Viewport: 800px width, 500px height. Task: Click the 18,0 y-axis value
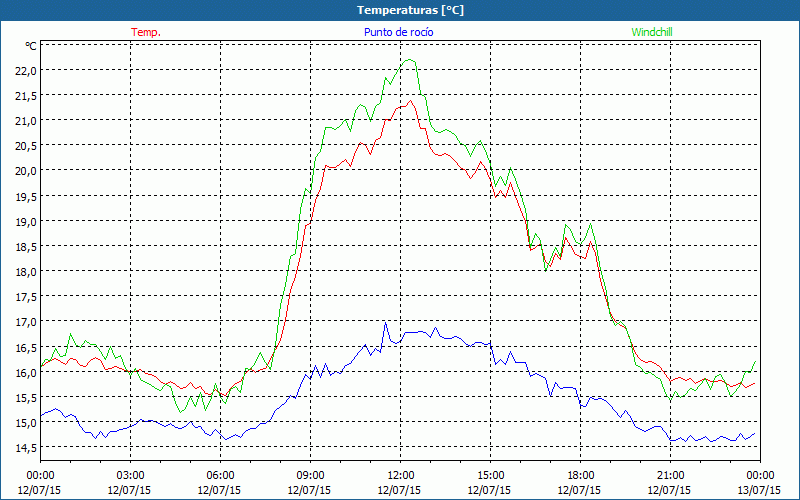pyautogui.click(x=26, y=272)
